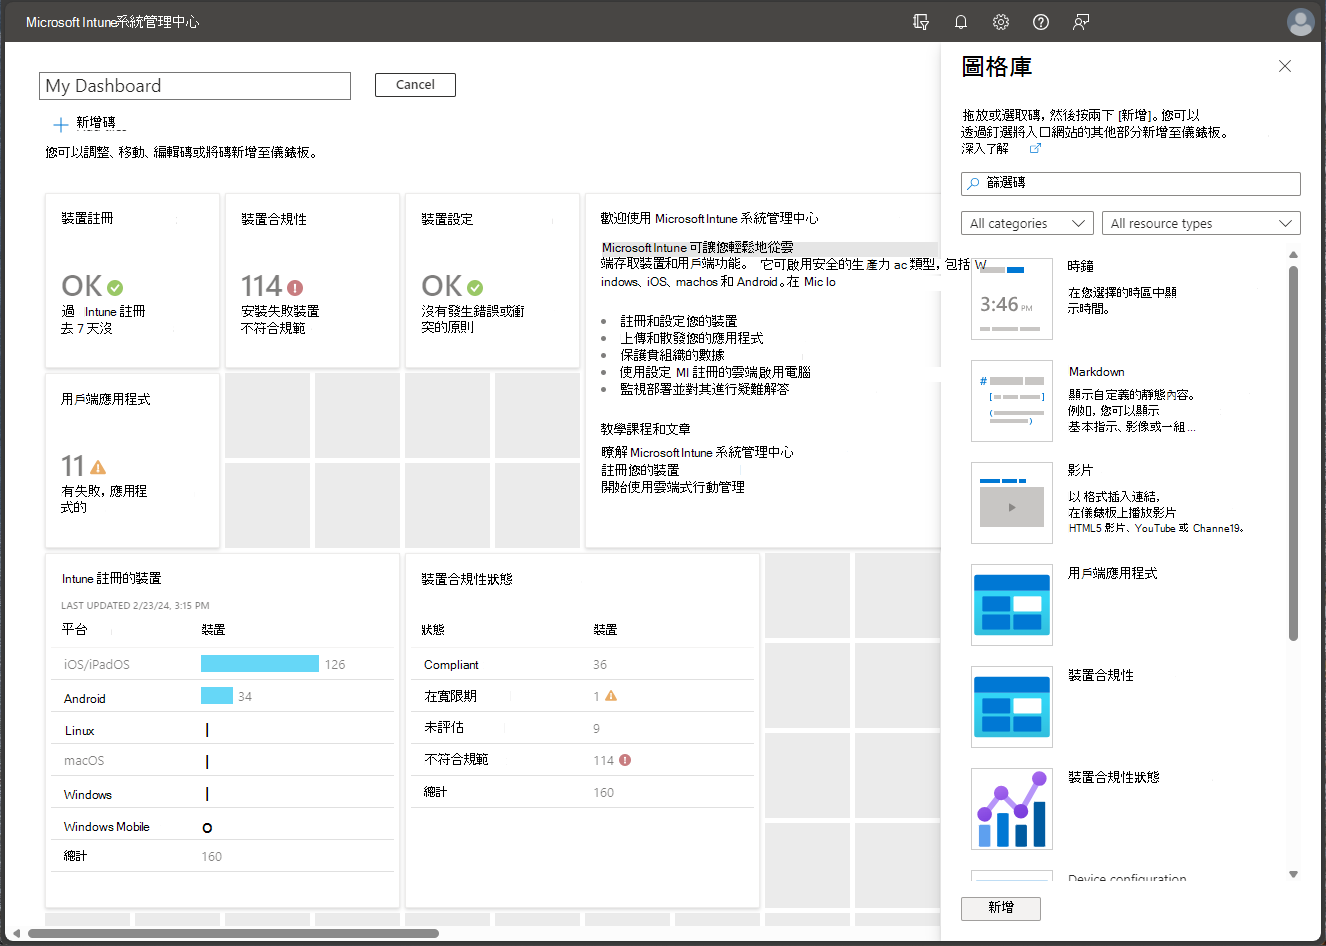Select the 時鐘 tile thumbnail
Image resolution: width=1326 pixels, height=946 pixels.
pyautogui.click(x=1012, y=299)
